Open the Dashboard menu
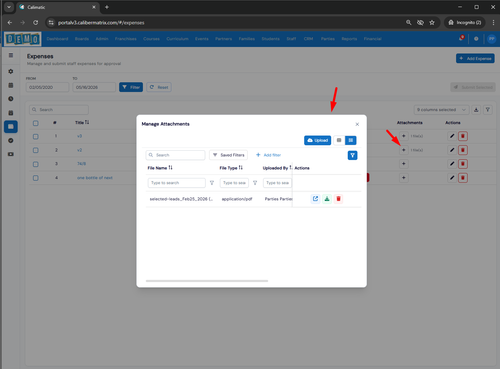The height and width of the screenshot is (369, 500). pyautogui.click(x=57, y=39)
